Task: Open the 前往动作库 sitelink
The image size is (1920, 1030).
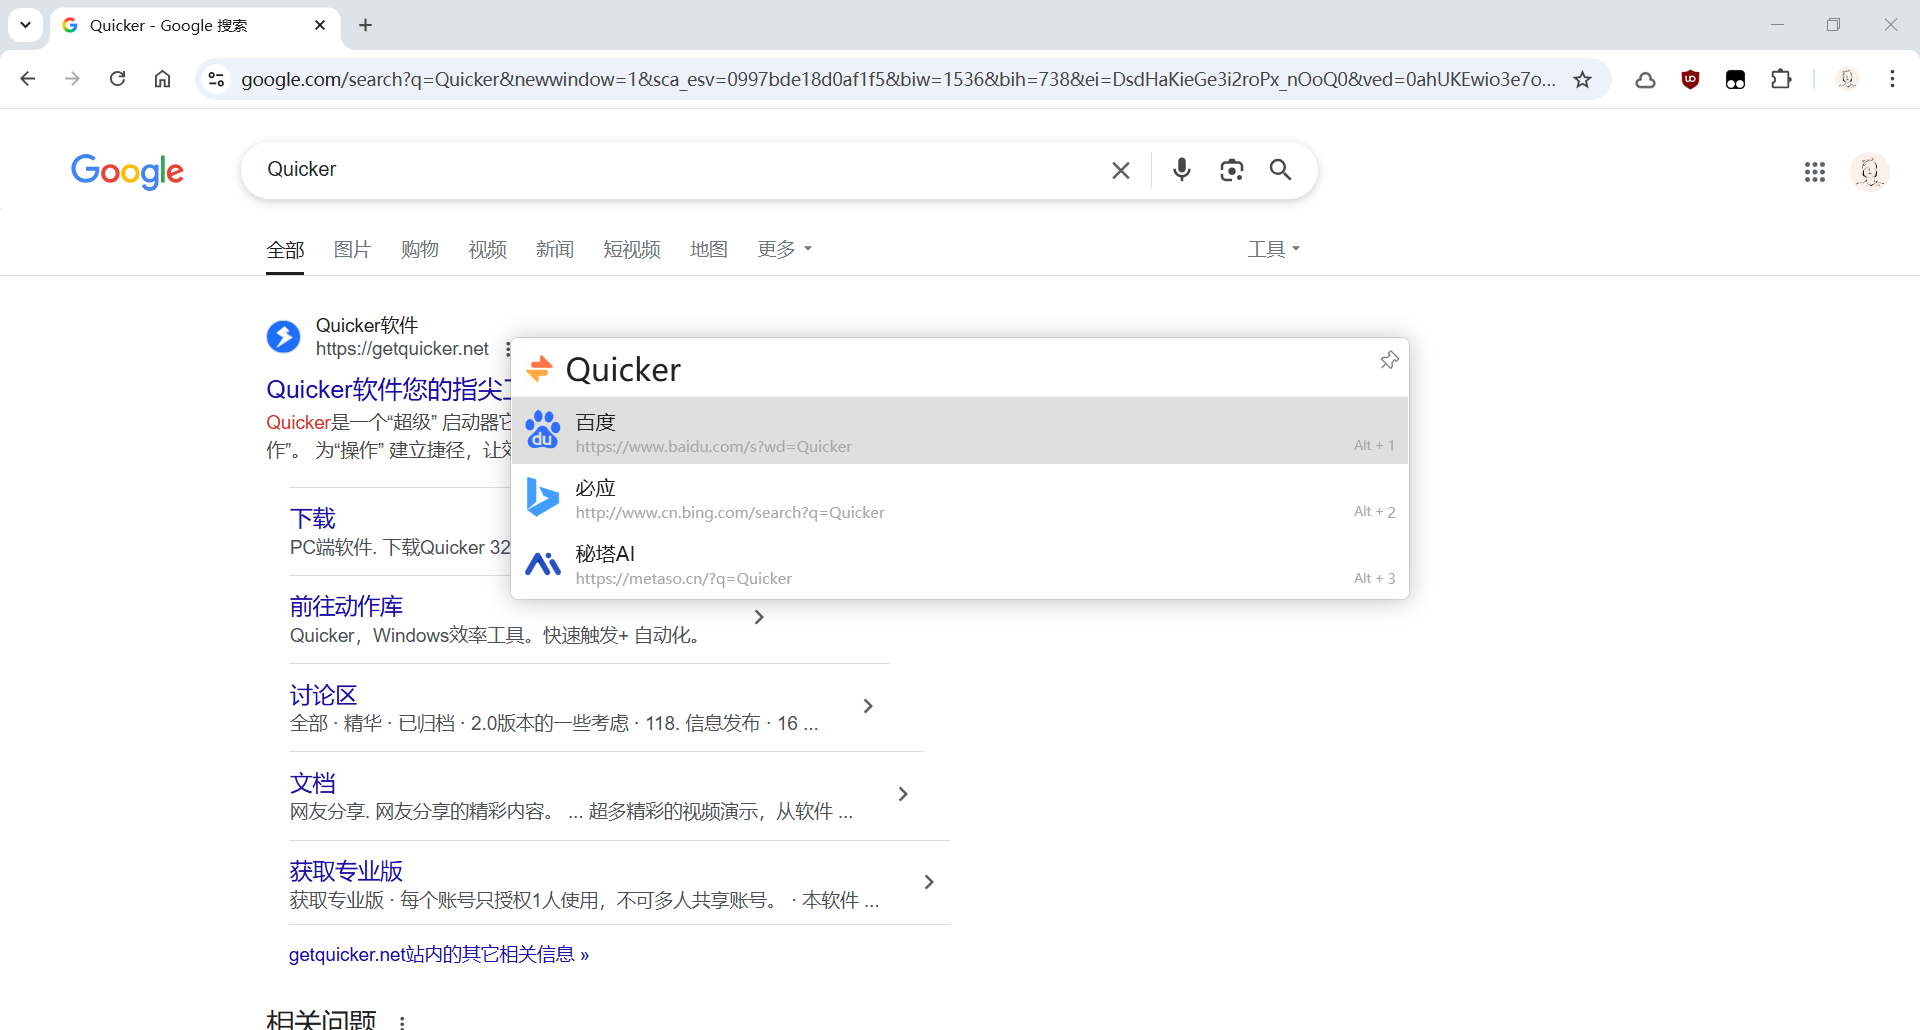Action: (x=346, y=606)
